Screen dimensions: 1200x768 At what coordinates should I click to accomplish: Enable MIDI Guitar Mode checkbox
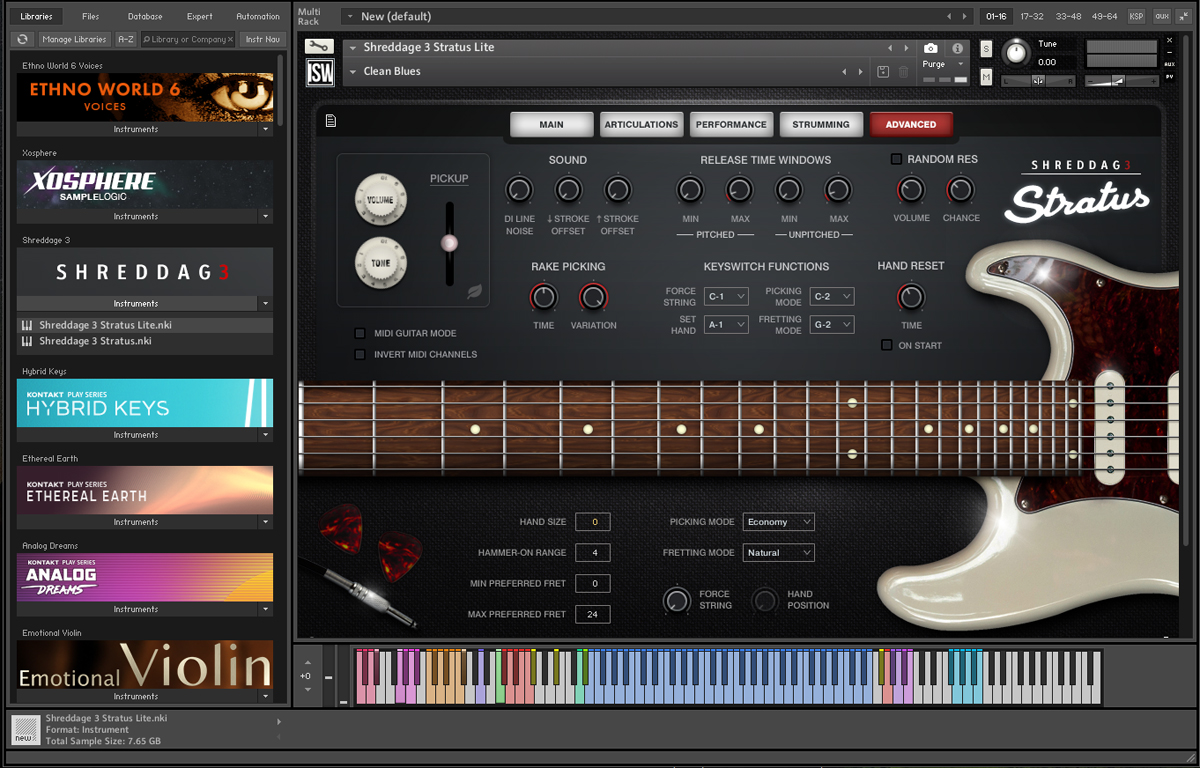(x=360, y=333)
